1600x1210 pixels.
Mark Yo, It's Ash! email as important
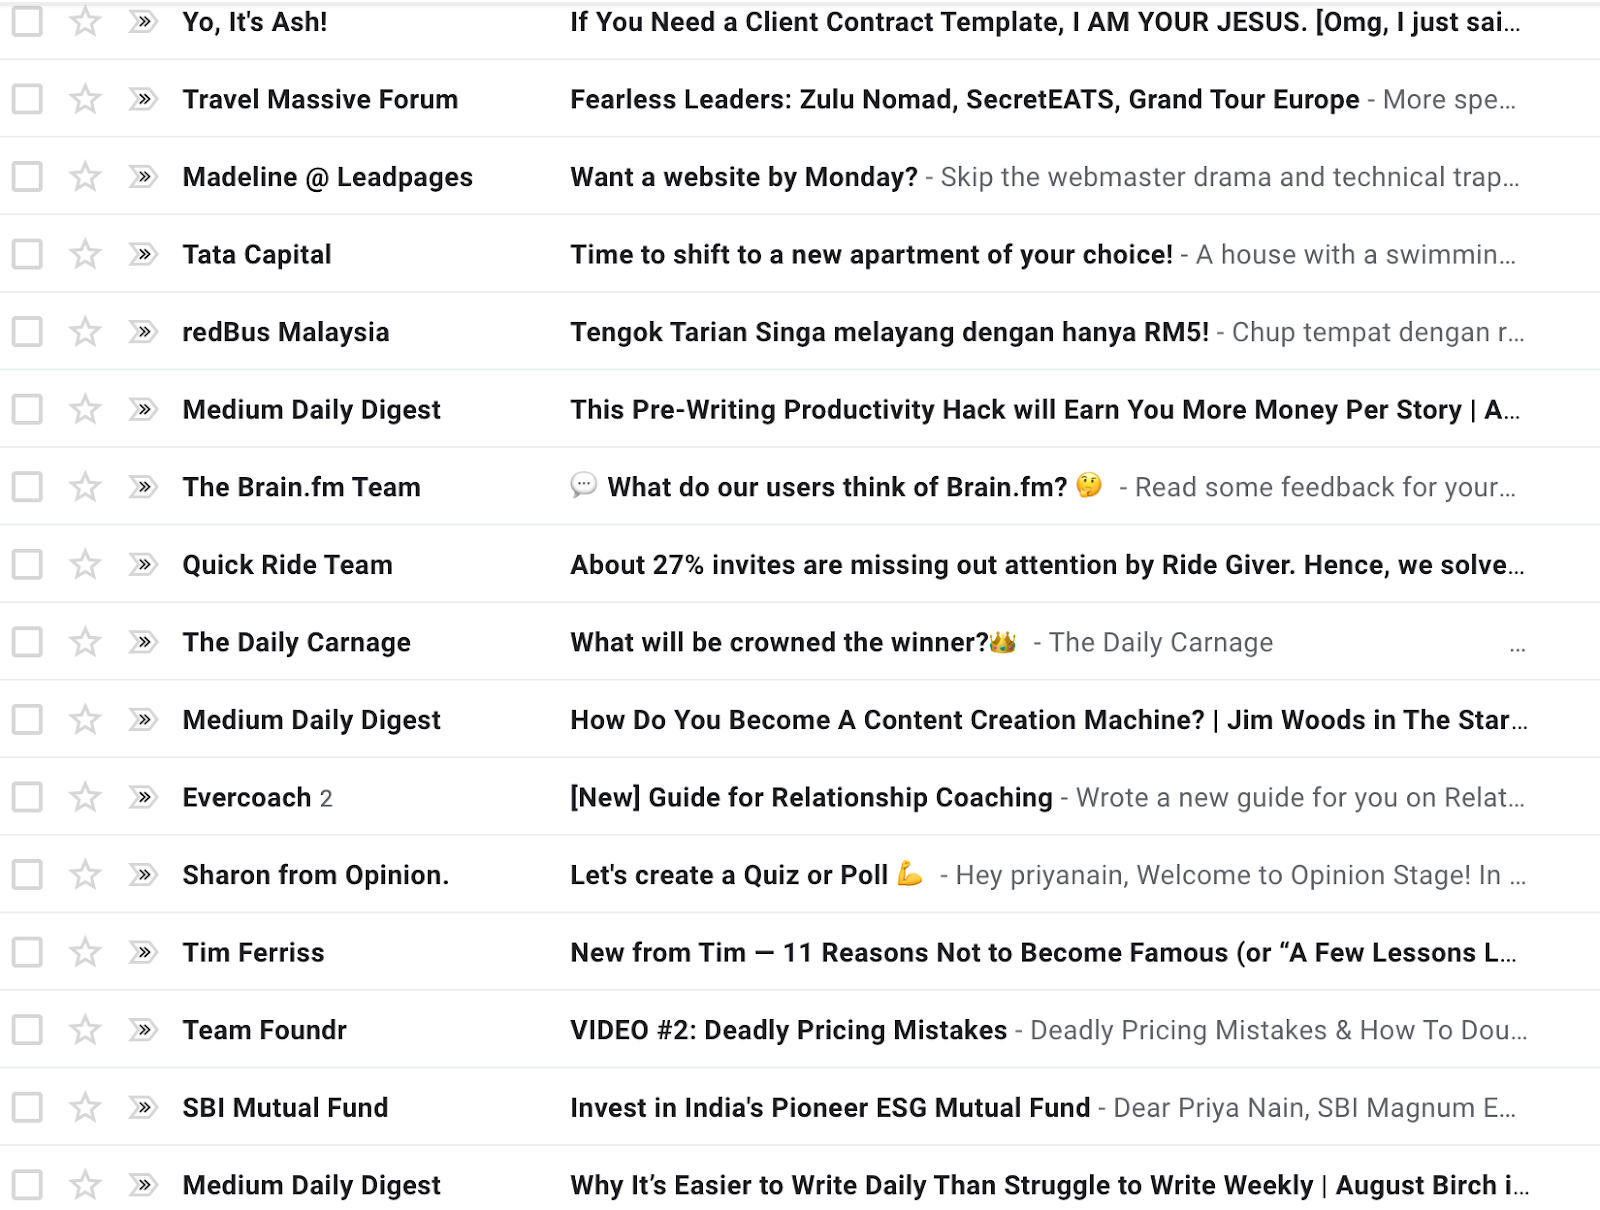(x=144, y=21)
